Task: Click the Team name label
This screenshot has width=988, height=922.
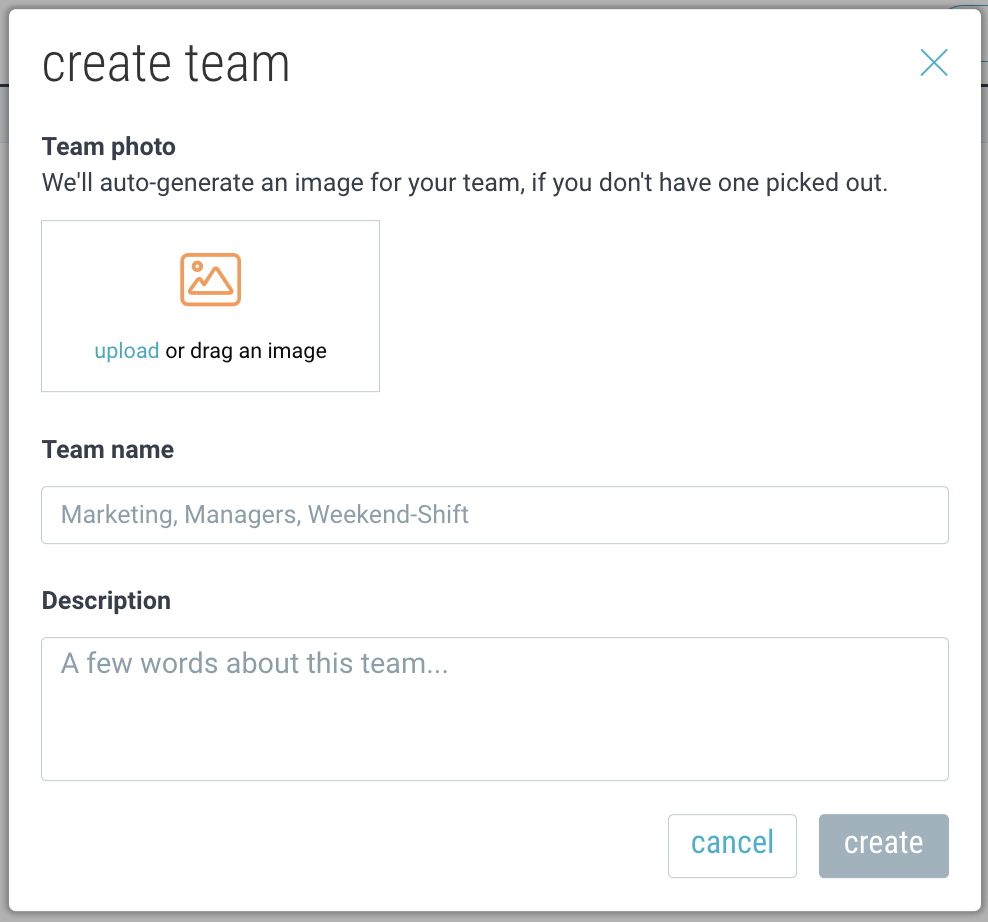Action: (108, 450)
